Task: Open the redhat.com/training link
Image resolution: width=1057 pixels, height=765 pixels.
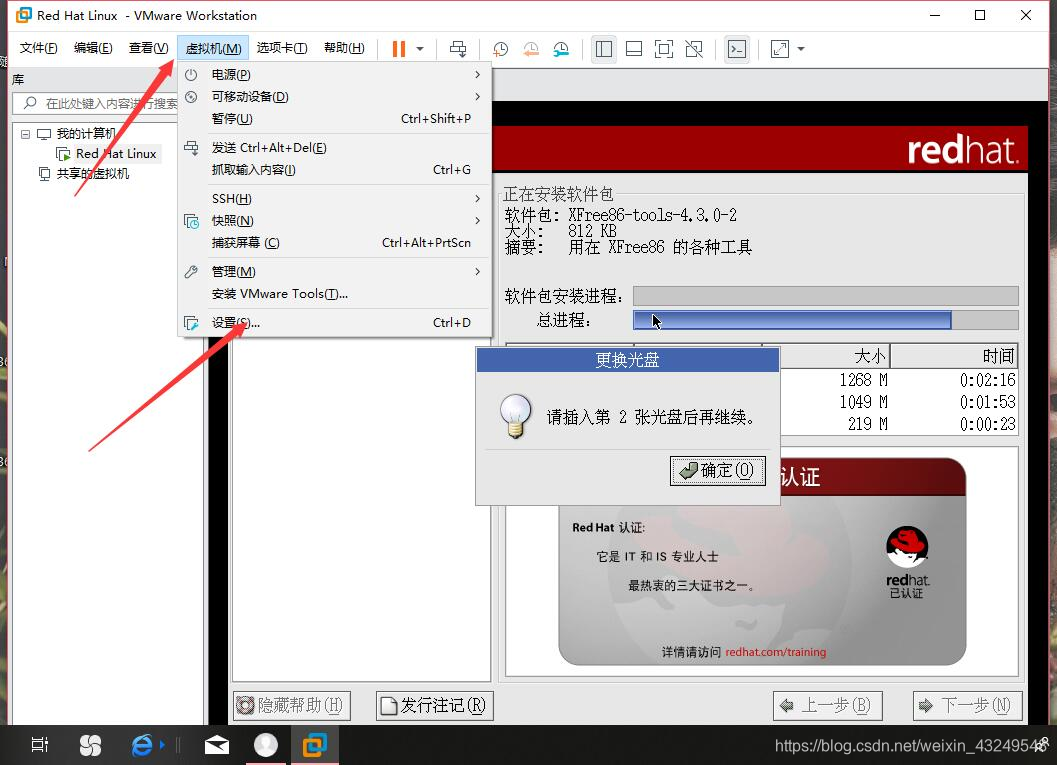Action: [x=775, y=652]
